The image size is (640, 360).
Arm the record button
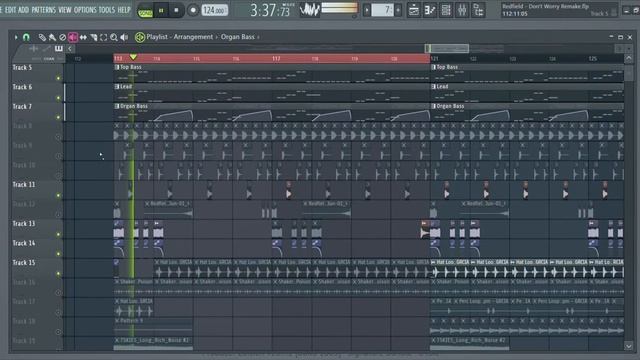[x=193, y=10]
